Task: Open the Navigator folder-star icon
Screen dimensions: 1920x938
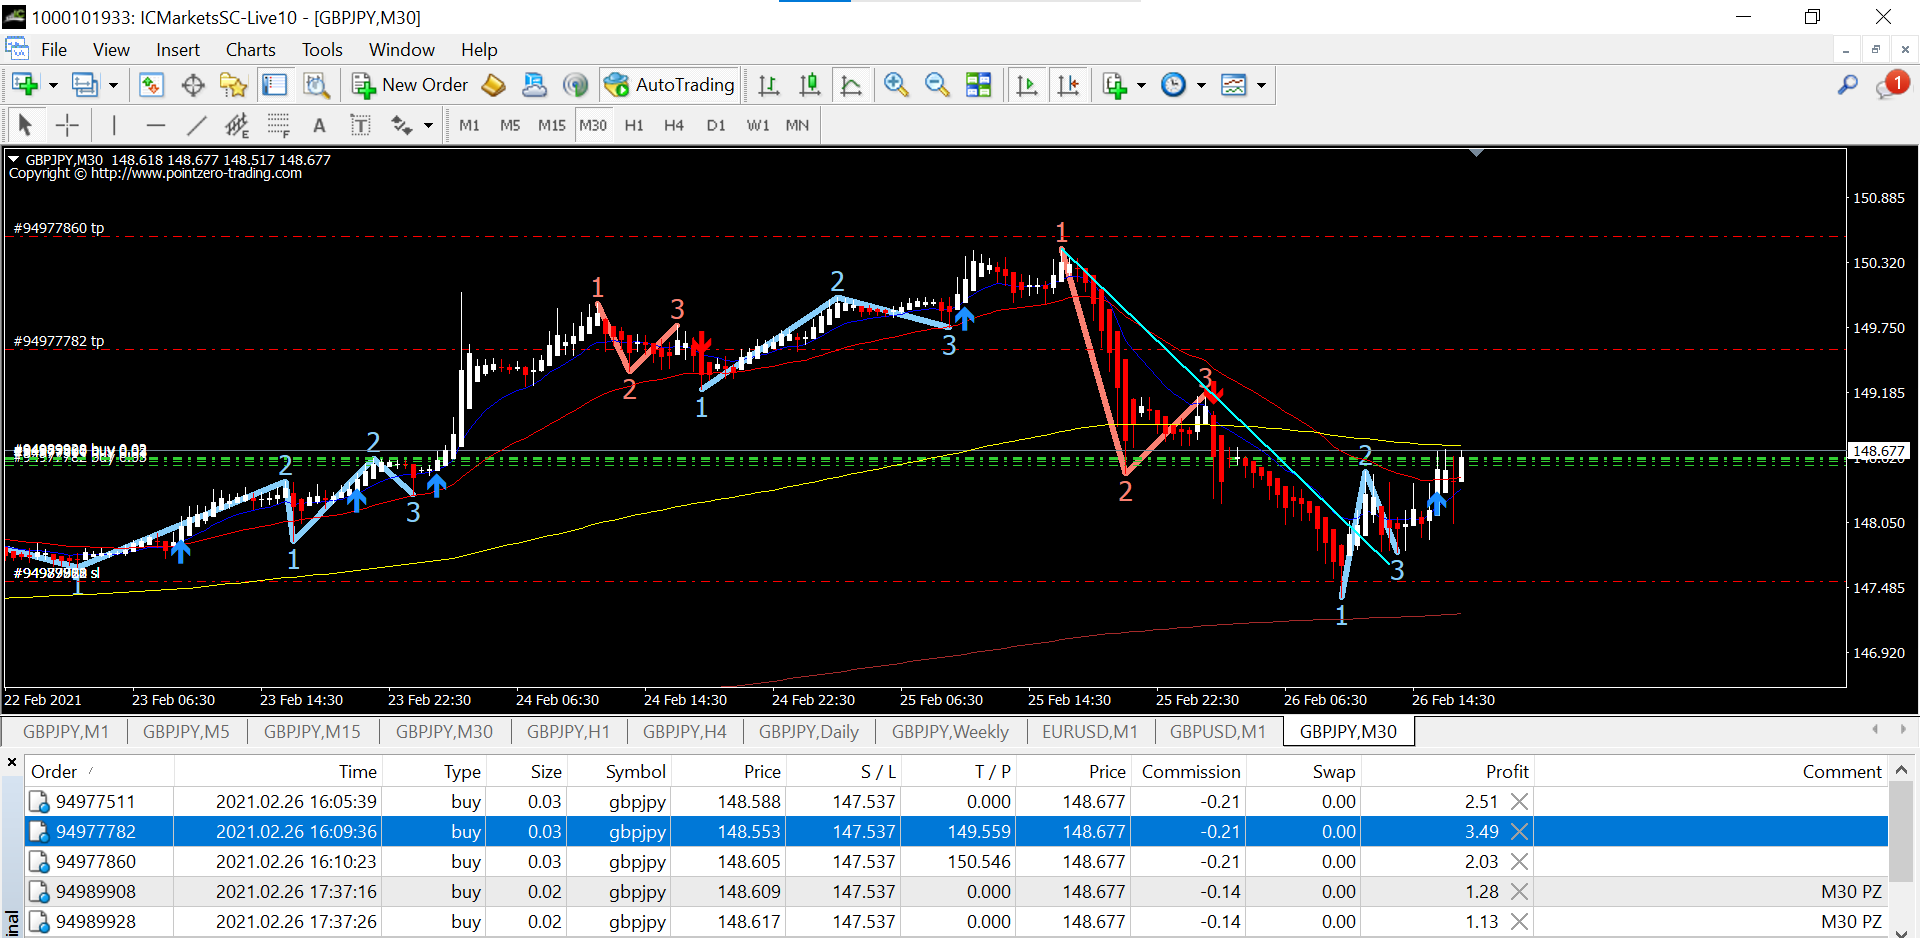Action: (x=233, y=85)
